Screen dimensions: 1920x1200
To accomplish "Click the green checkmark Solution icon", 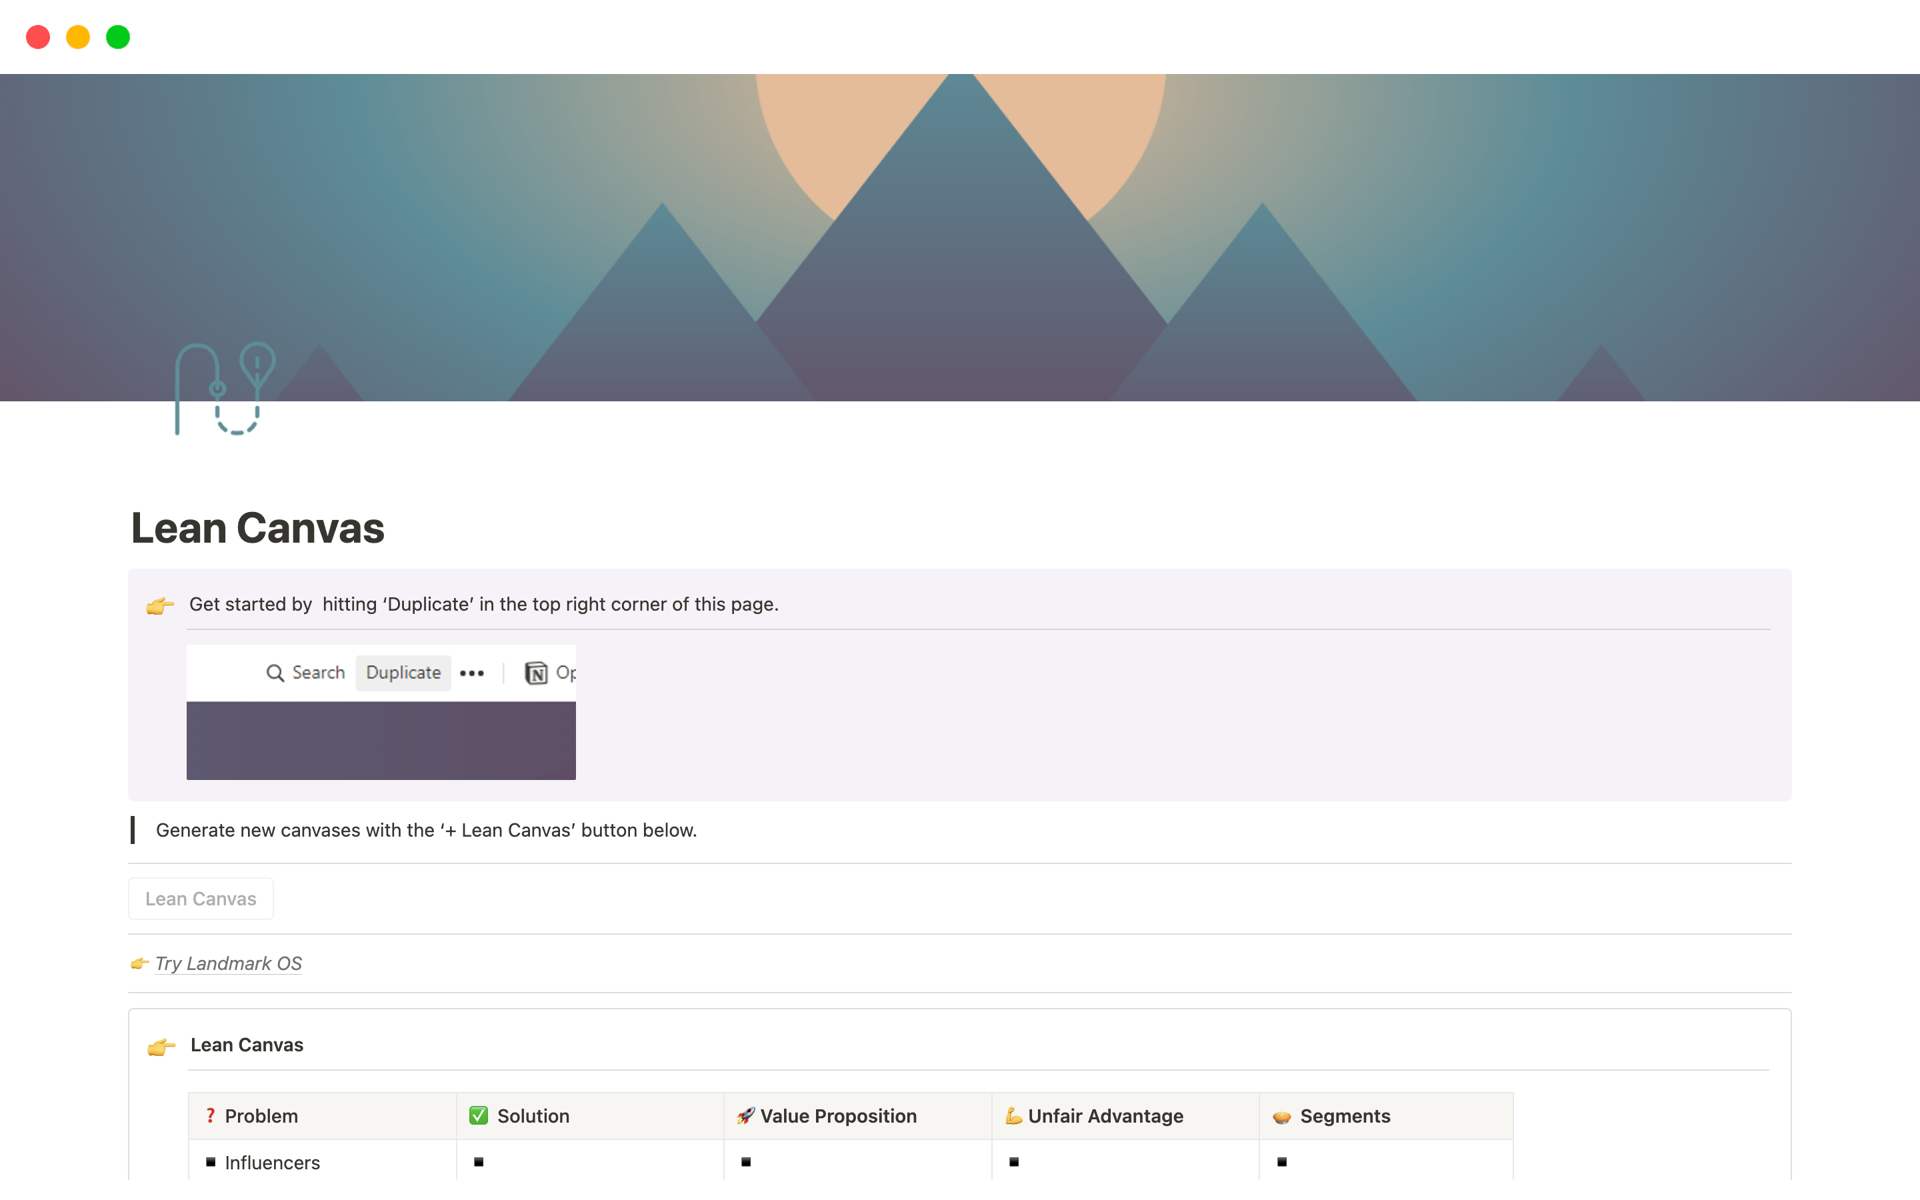I will click(x=479, y=1116).
